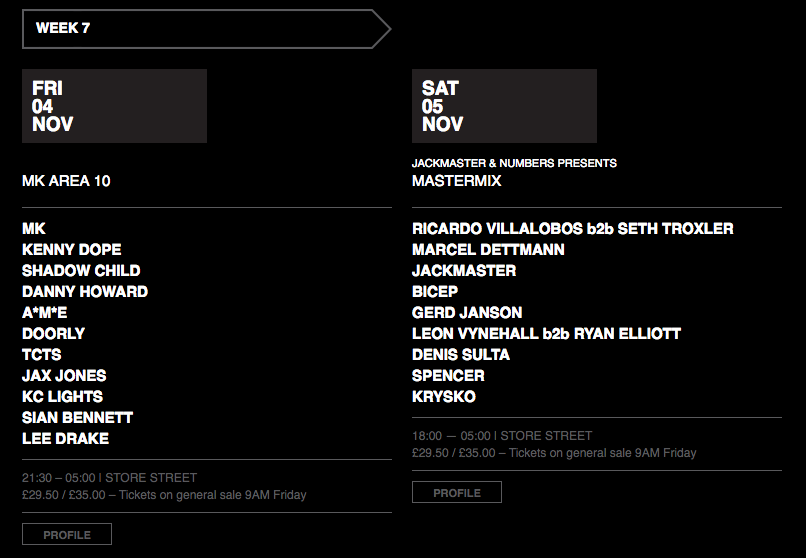Click artist name JAX JONES

click(x=64, y=376)
